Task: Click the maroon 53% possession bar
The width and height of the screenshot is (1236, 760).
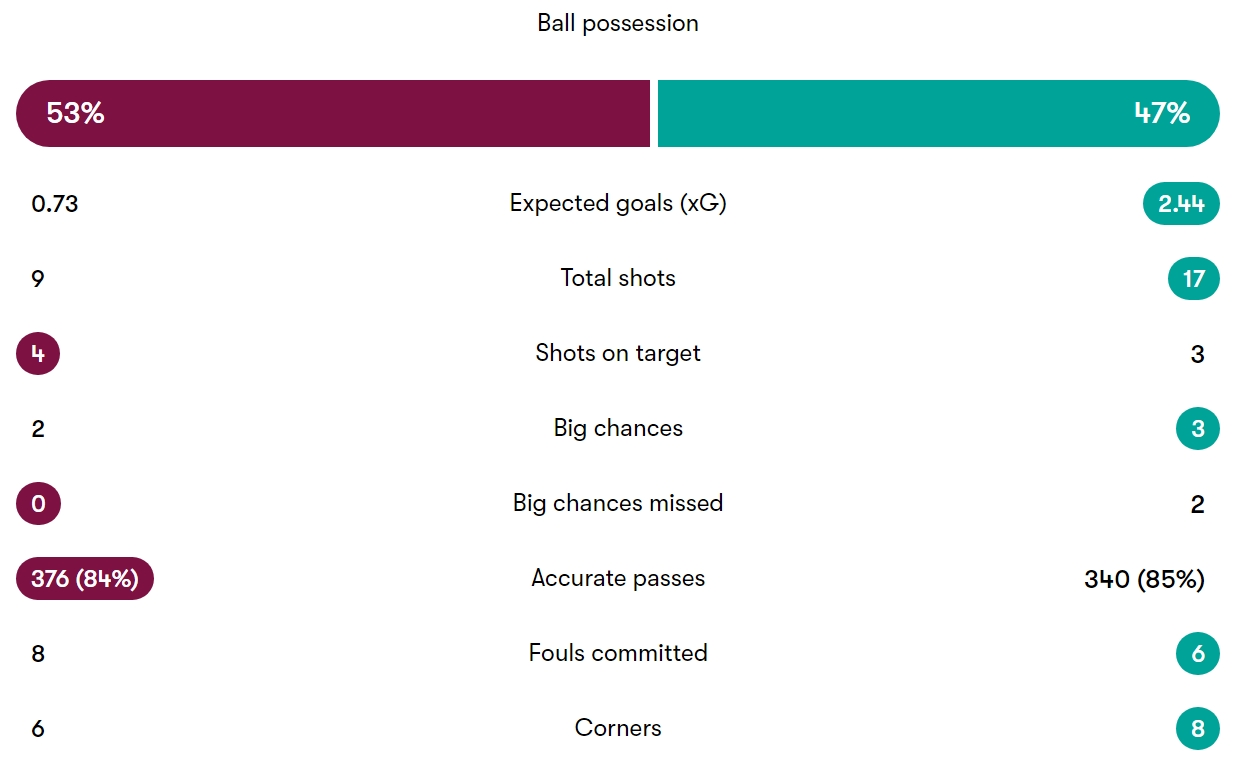Action: (x=333, y=113)
